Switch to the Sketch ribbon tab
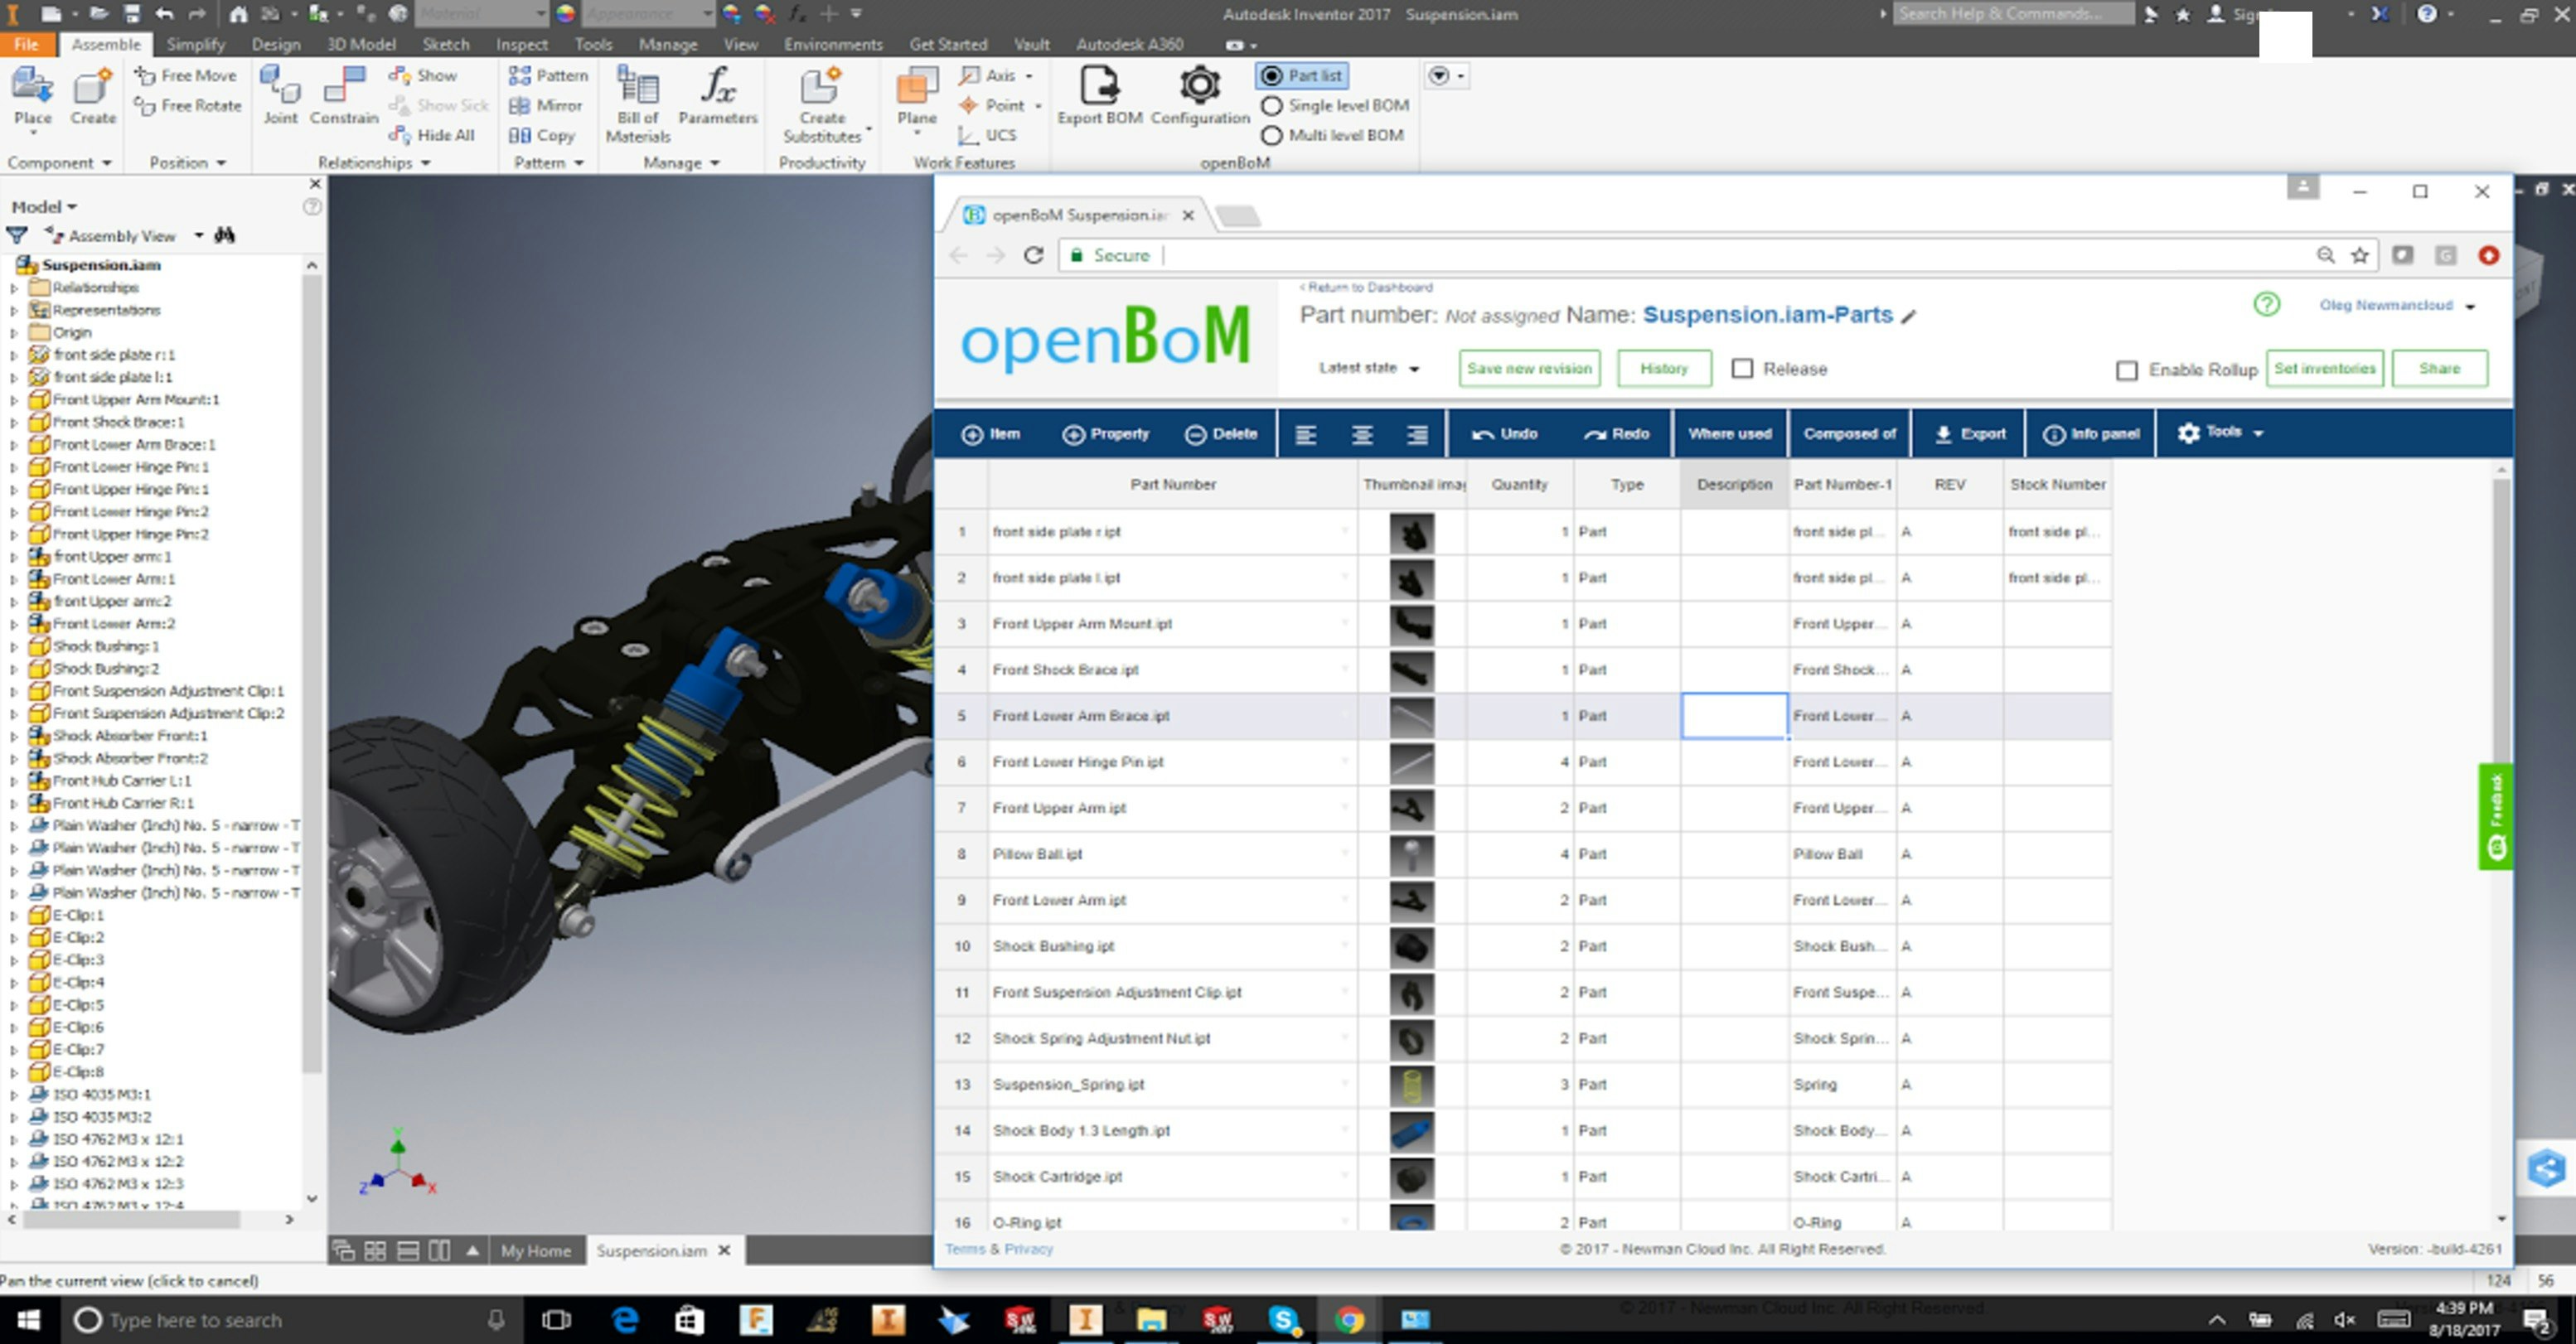The image size is (2576, 1344). 446,44
